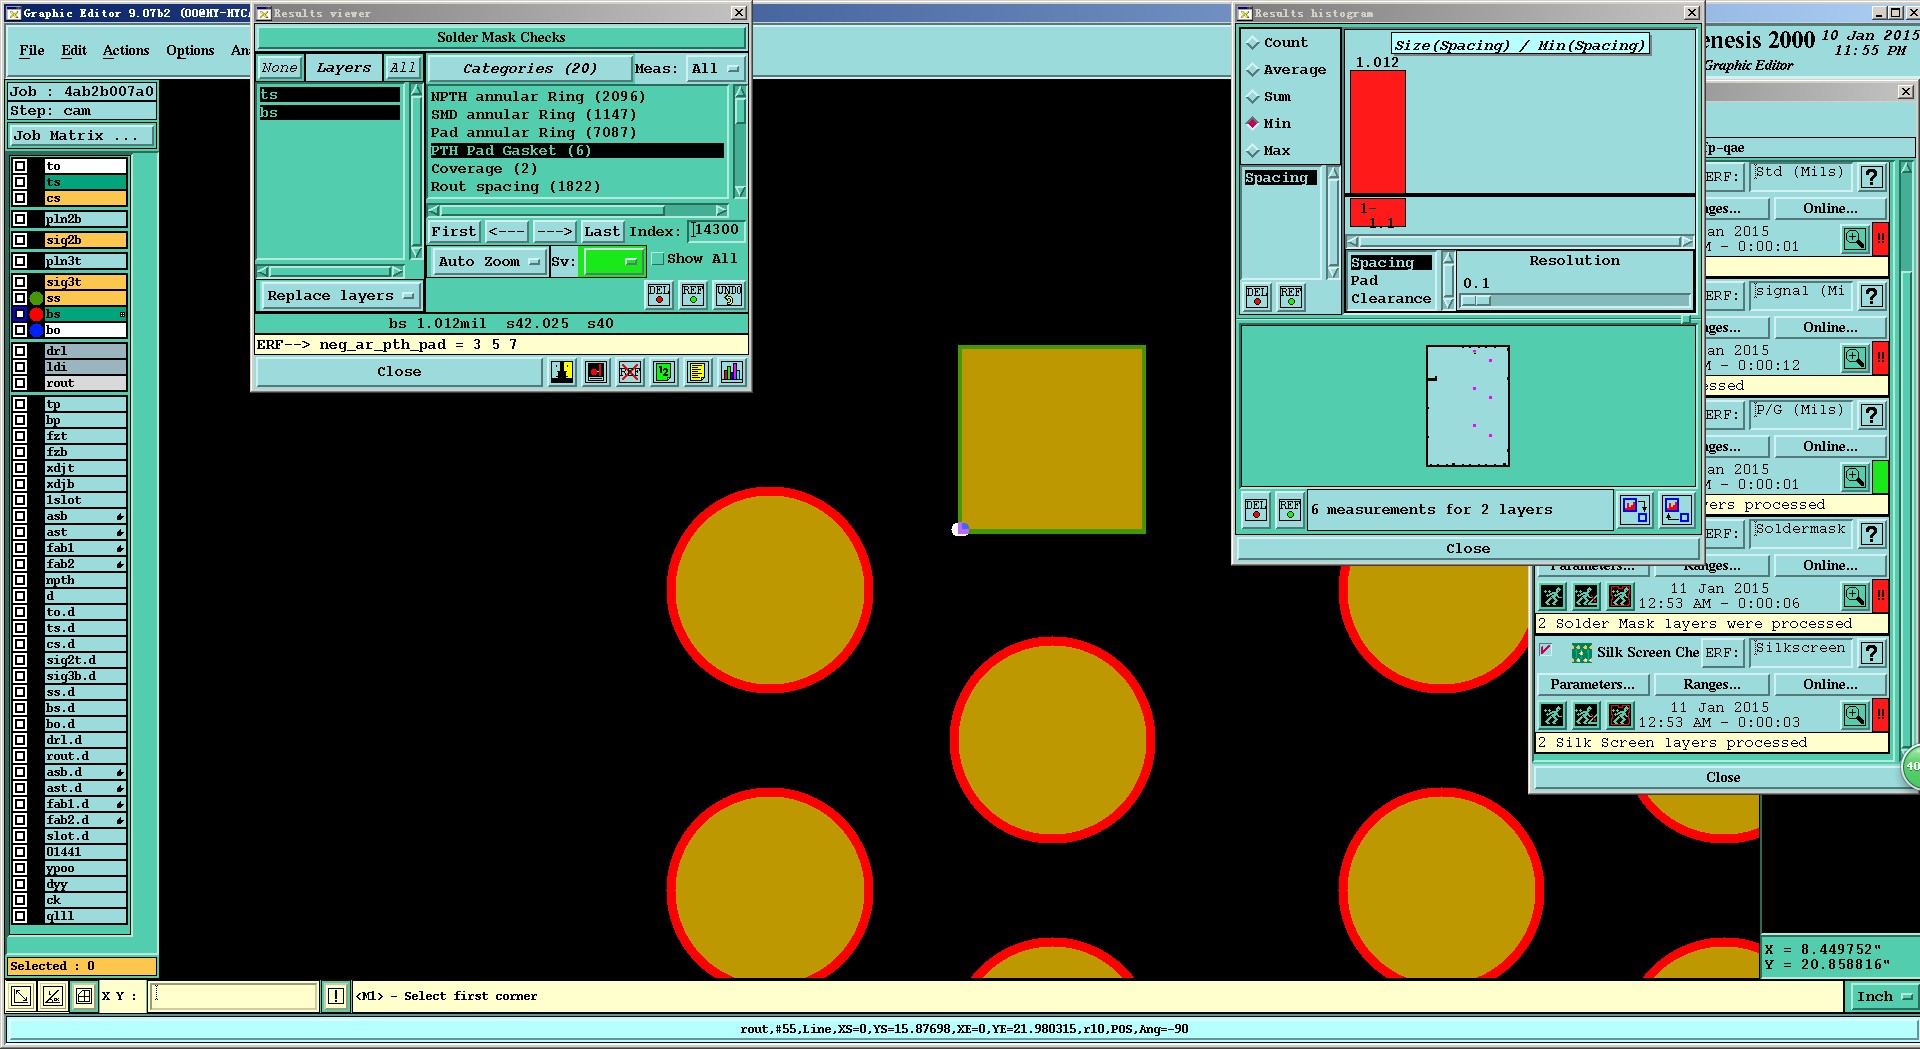
Task: Click histogram icon with downward arrow
Action: (1635, 510)
